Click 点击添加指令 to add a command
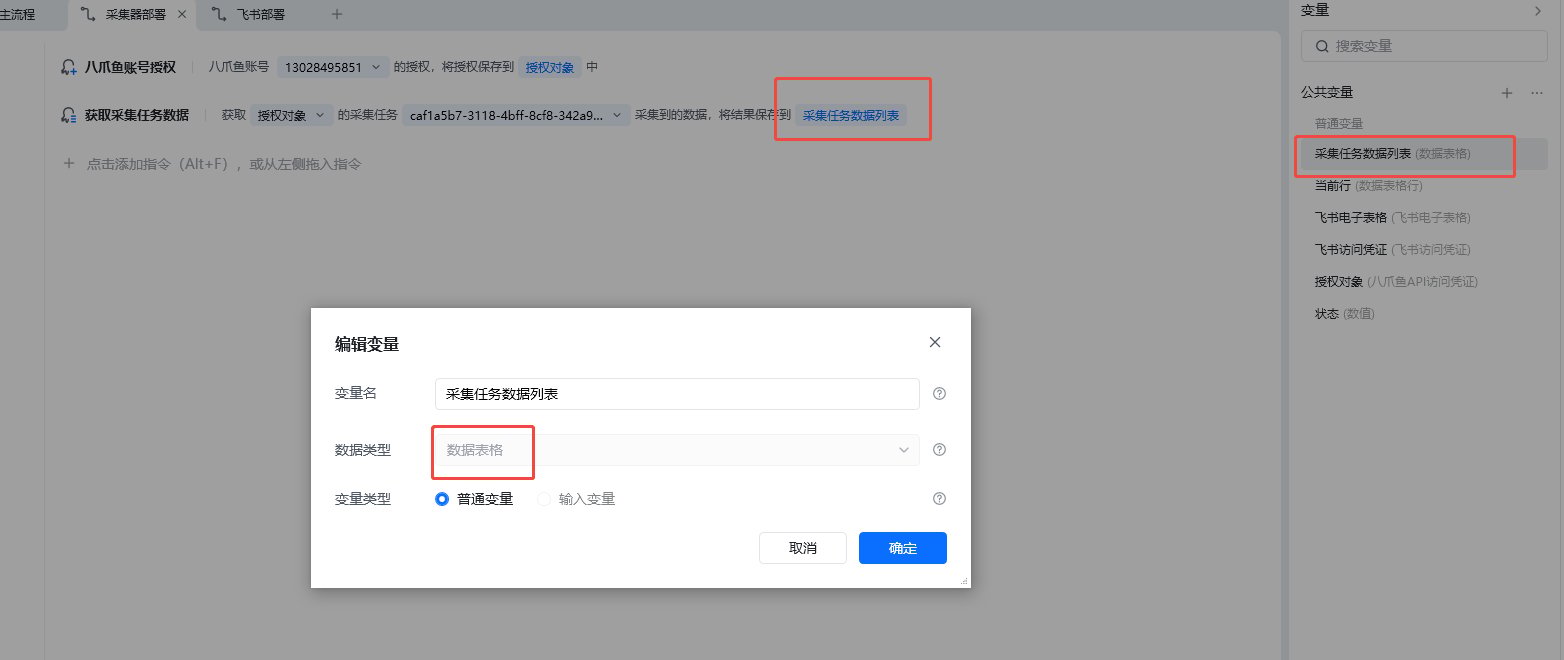This screenshot has height=660, width=1564. point(211,163)
